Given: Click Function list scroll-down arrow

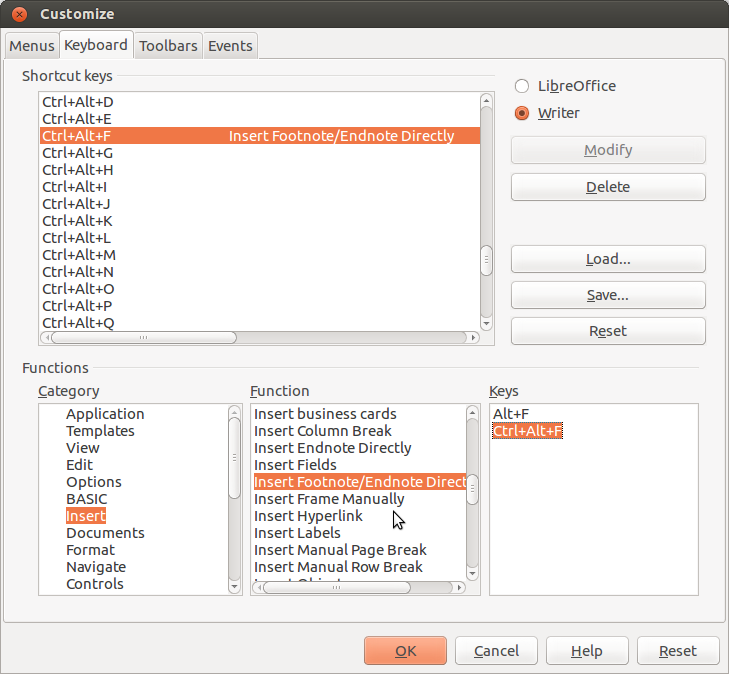Looking at the screenshot, I should point(472,574).
